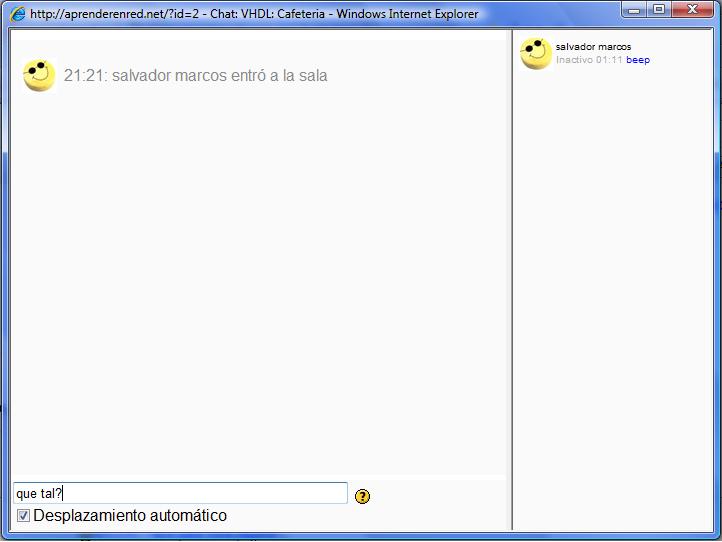Click the horizontal divider above the message input
The width and height of the screenshot is (722, 542).
pos(260,476)
